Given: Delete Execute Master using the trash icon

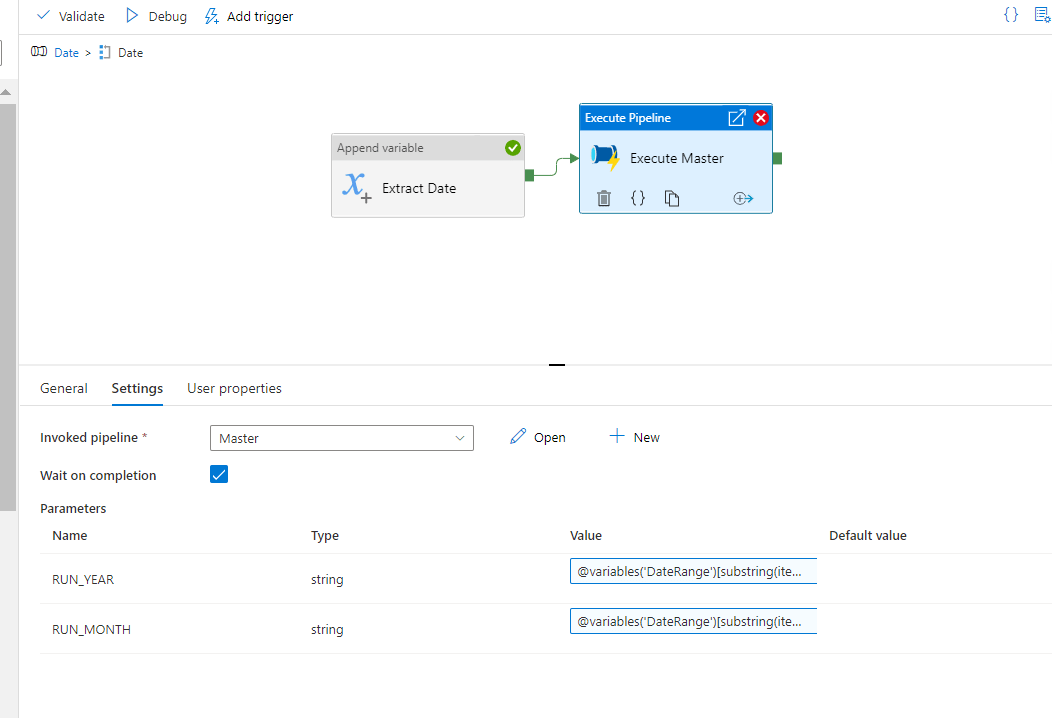Looking at the screenshot, I should click(604, 198).
